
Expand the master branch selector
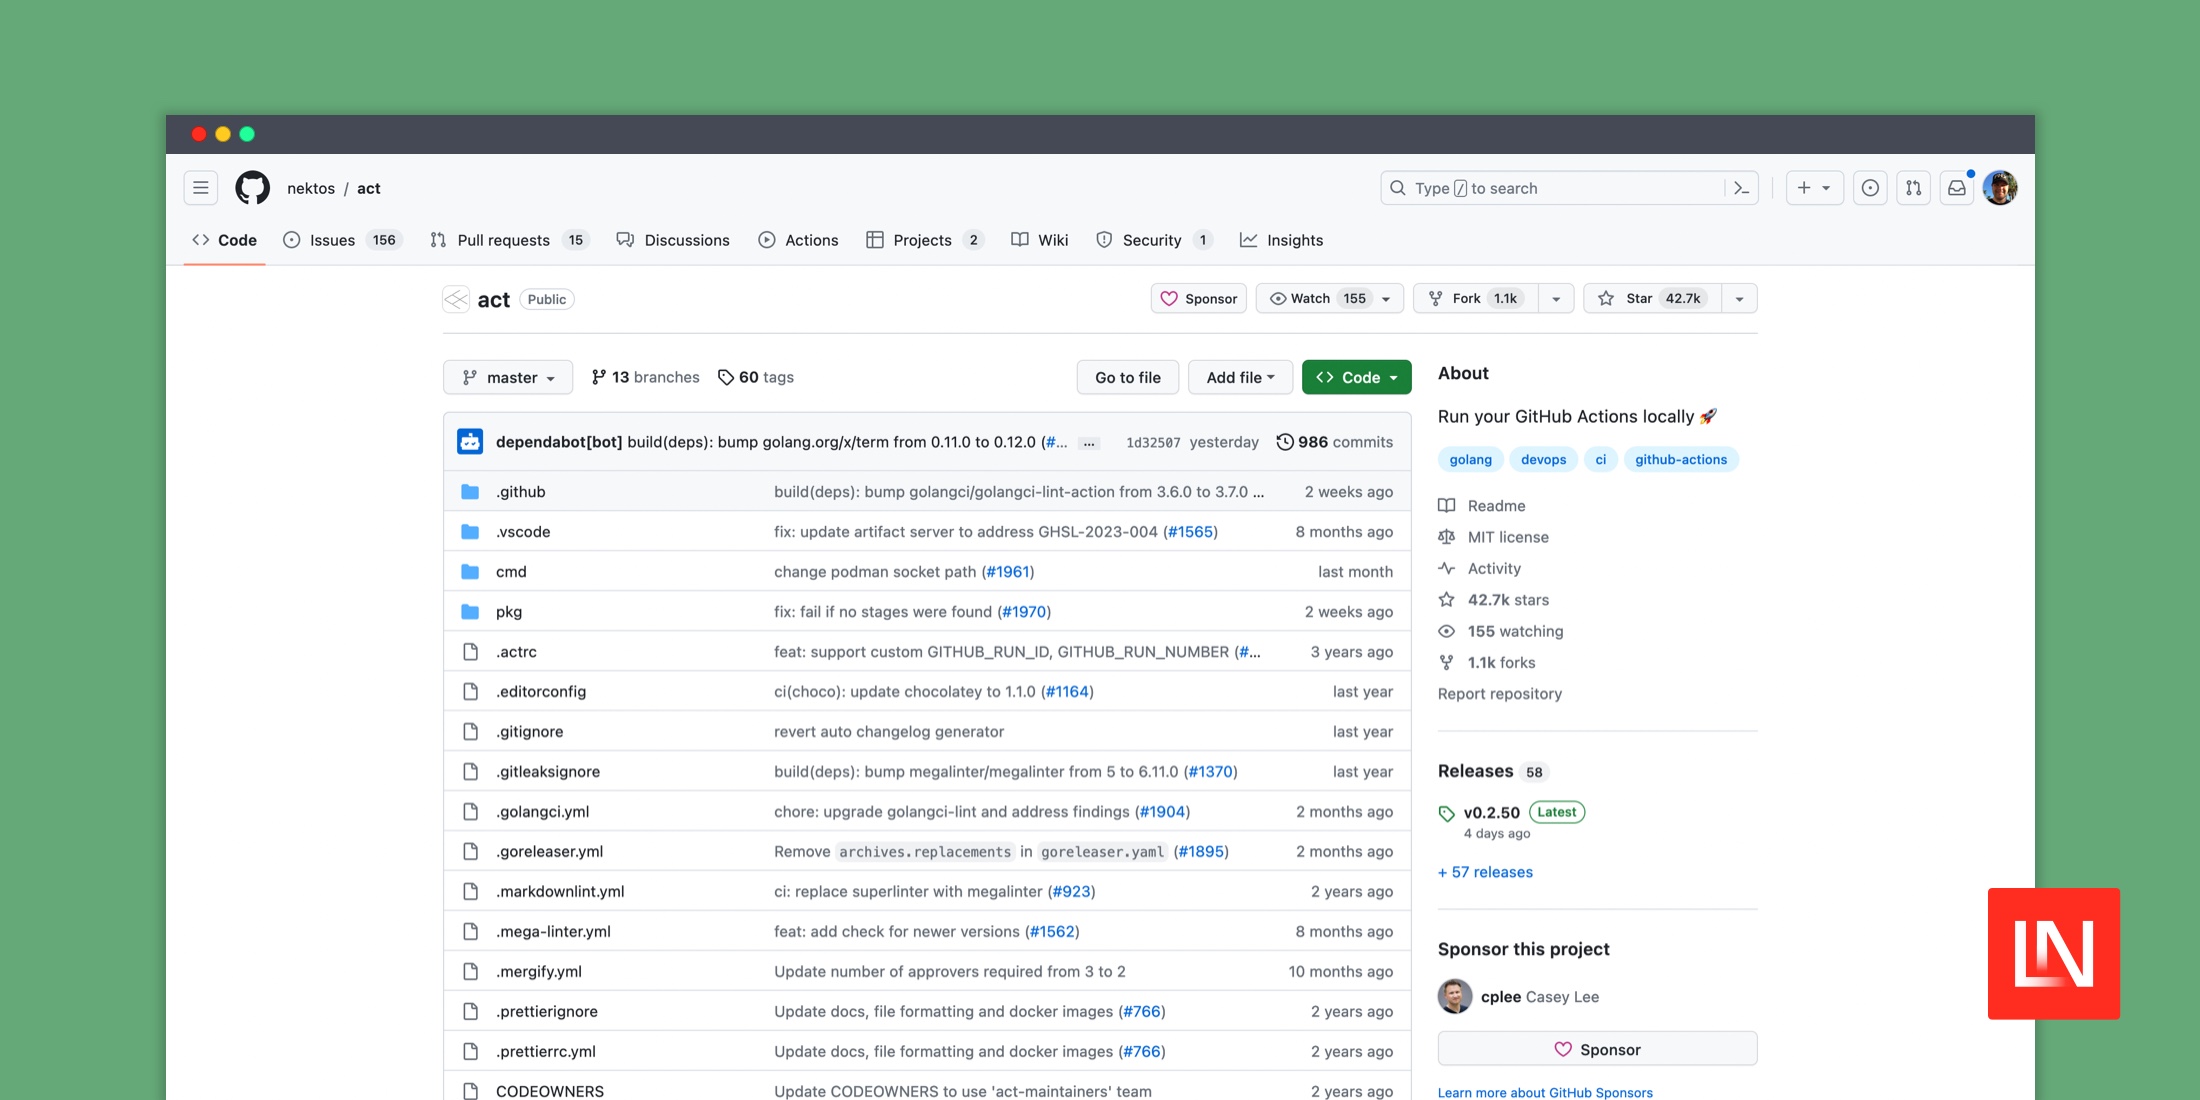[x=508, y=377]
